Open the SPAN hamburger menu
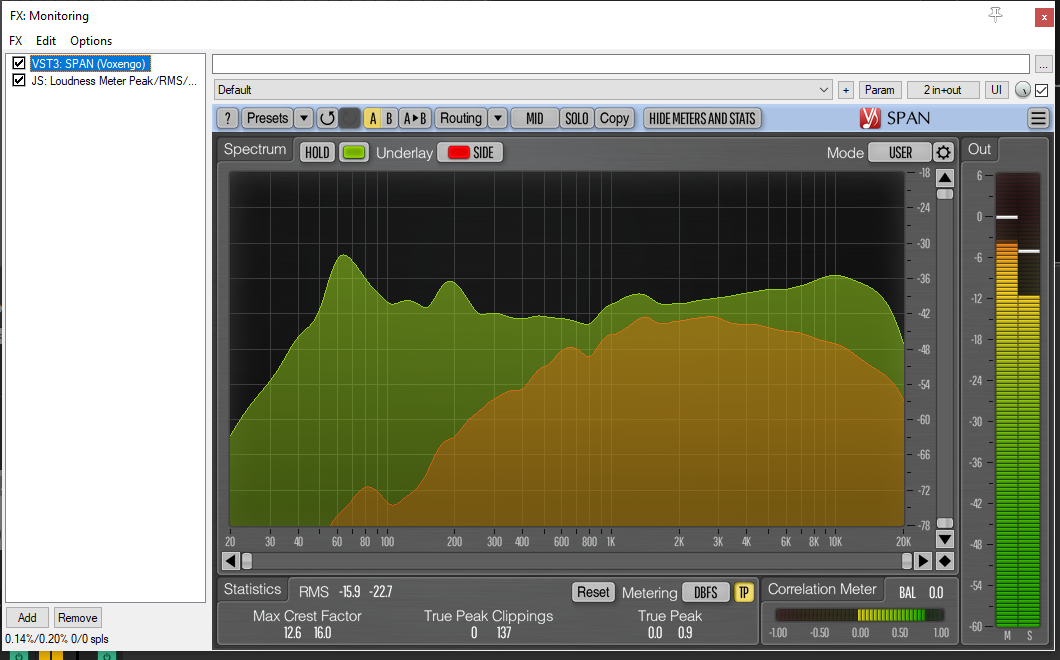The image size is (1060, 660). point(1038,118)
